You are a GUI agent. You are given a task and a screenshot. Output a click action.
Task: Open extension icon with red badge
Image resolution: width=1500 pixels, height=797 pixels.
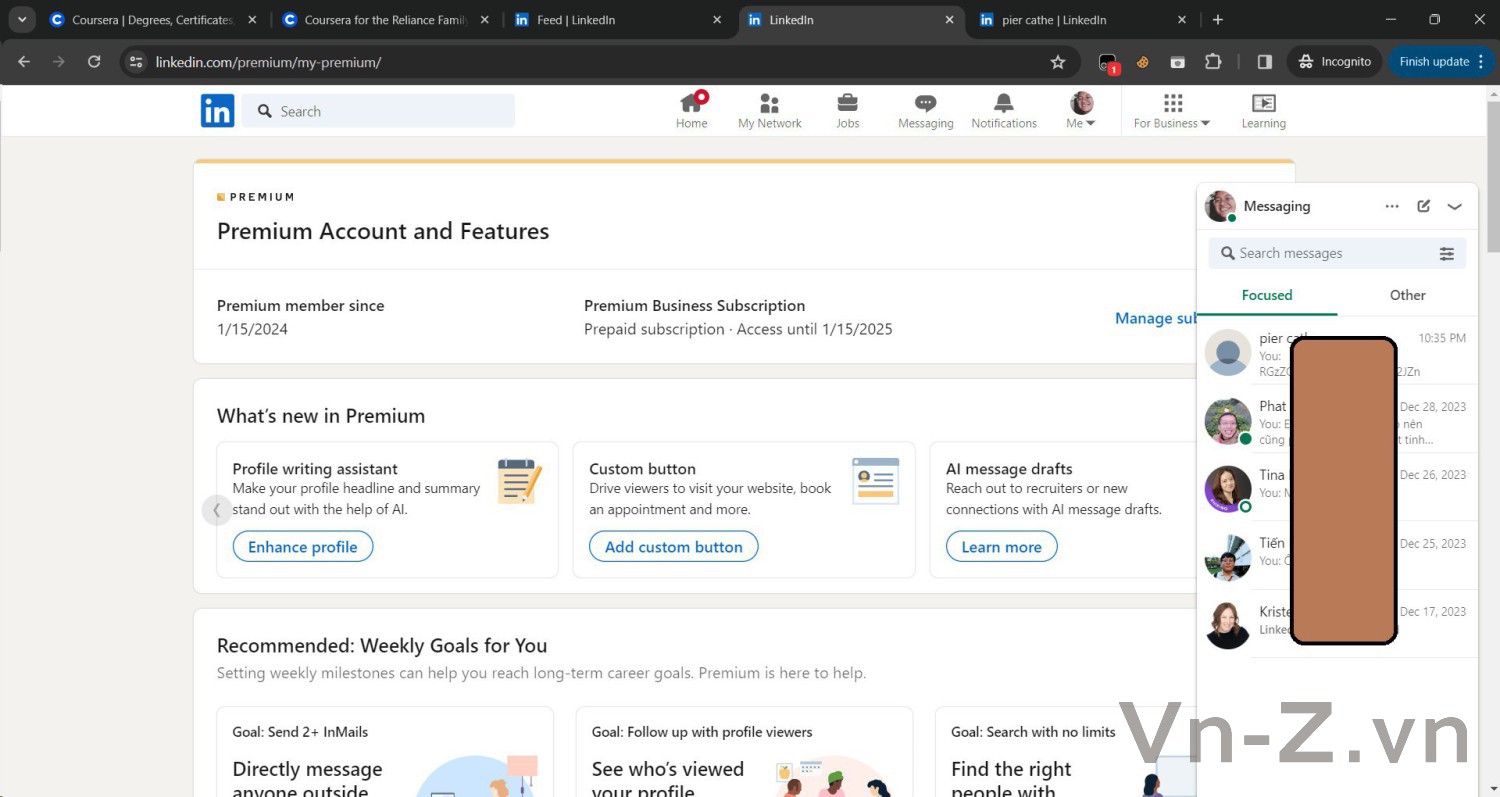[1108, 63]
